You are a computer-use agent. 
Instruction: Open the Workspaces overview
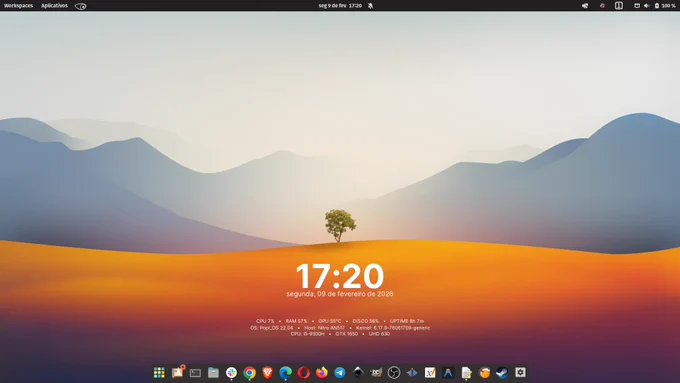pos(18,6)
